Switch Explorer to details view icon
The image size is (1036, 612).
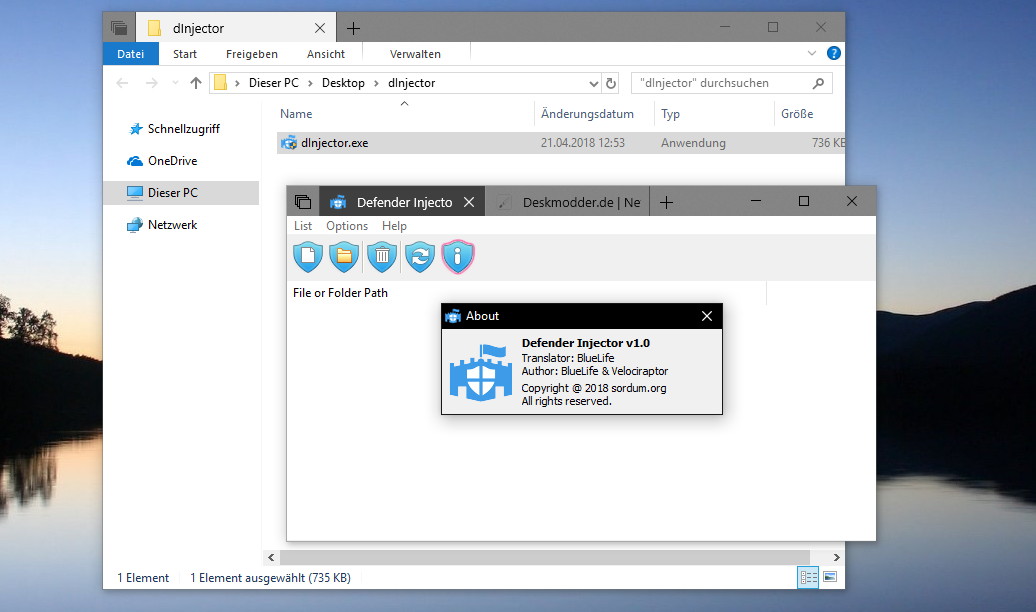(808, 578)
